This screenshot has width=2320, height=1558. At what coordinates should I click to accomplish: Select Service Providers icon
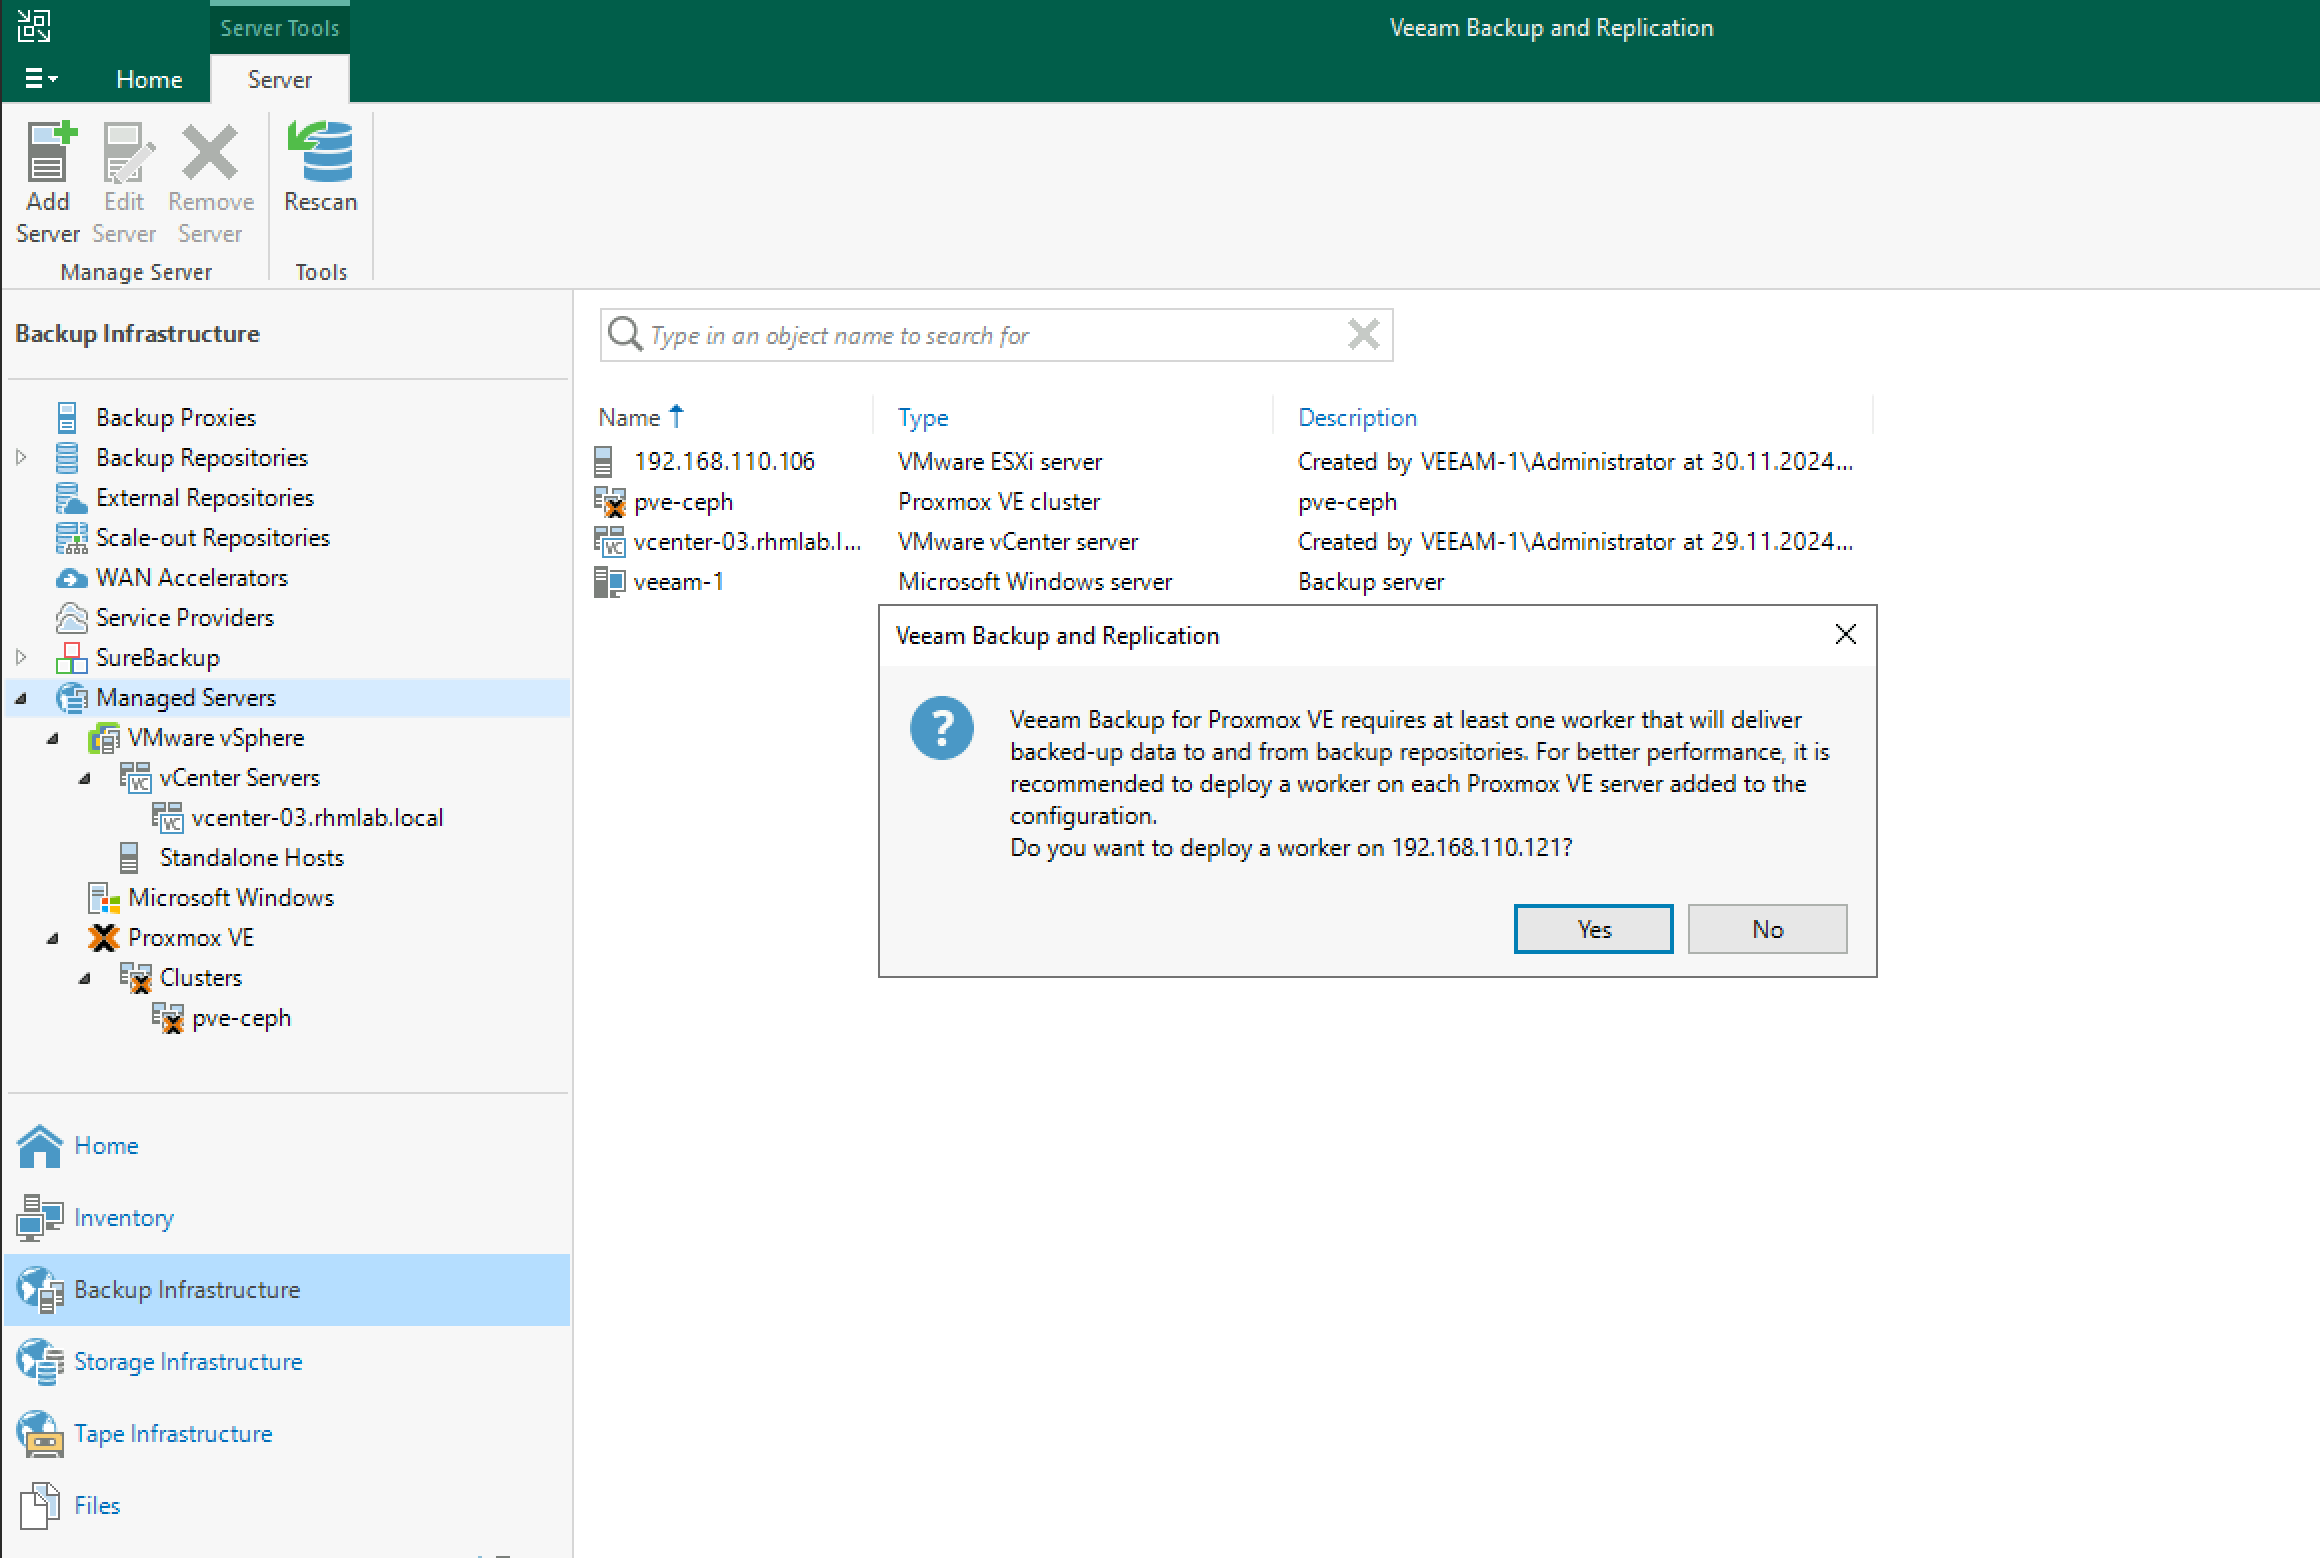(71, 618)
